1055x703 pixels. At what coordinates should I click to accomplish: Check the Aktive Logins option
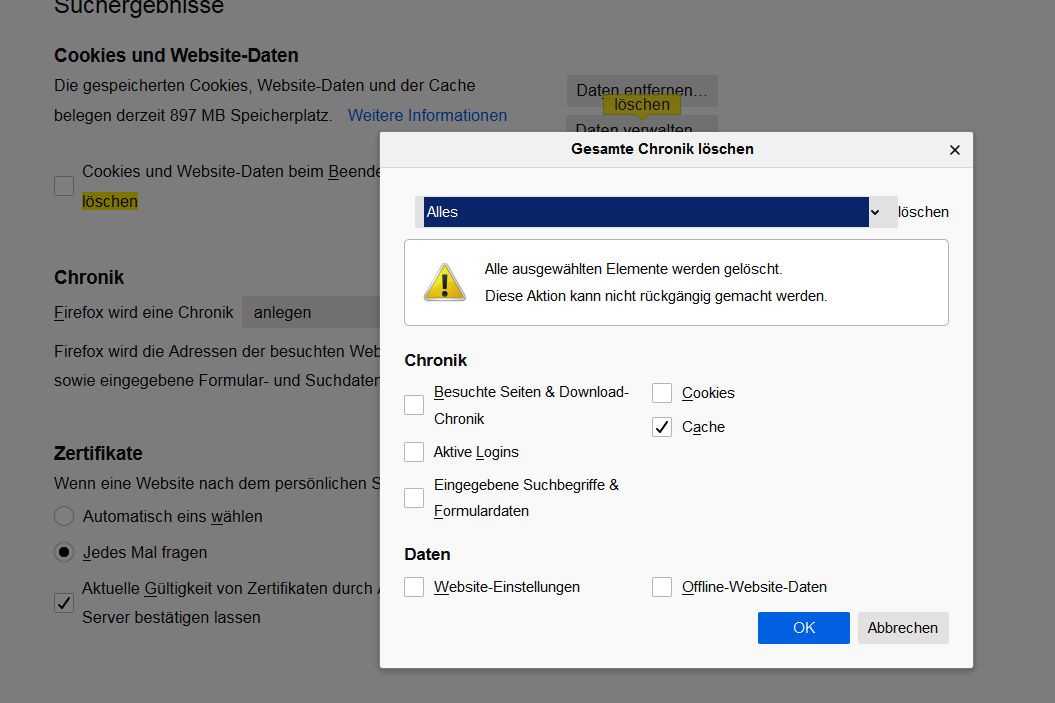(x=414, y=452)
